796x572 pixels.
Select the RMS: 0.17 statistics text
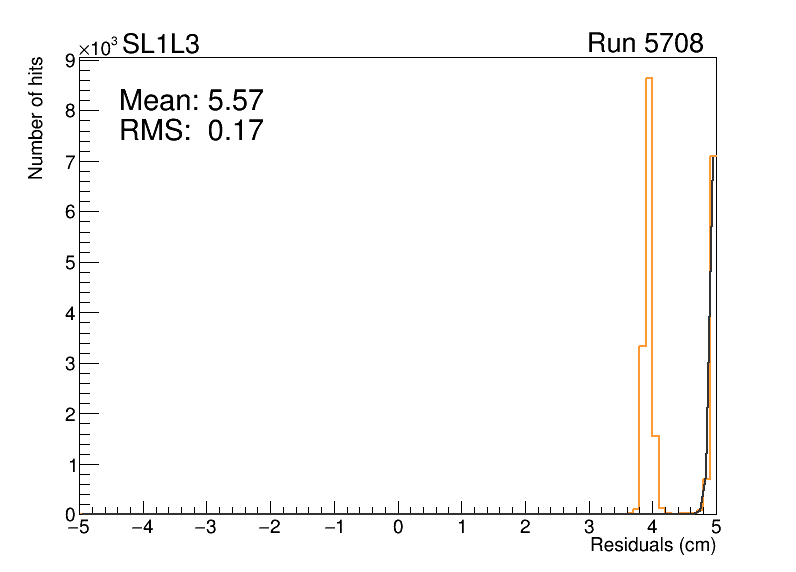click(x=191, y=130)
